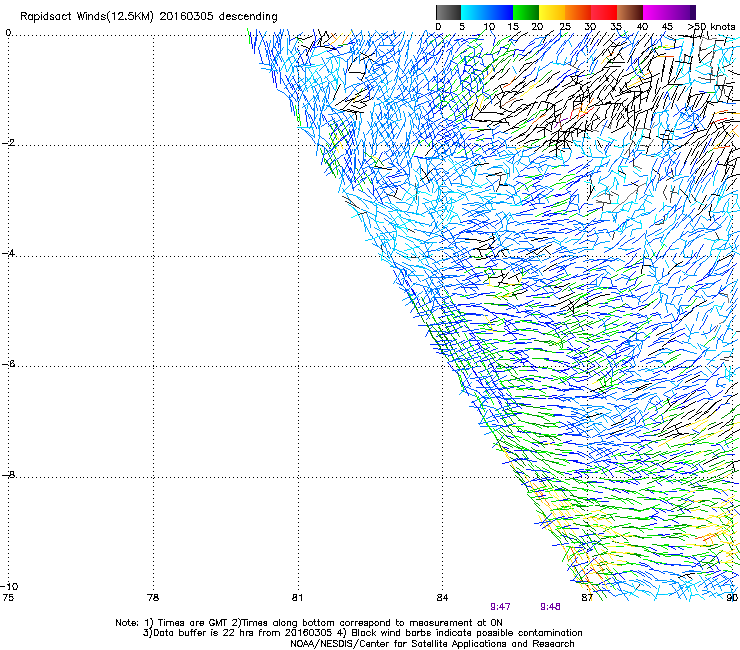
Task: Click the '-2' latitude axis label
Action: point(8,143)
